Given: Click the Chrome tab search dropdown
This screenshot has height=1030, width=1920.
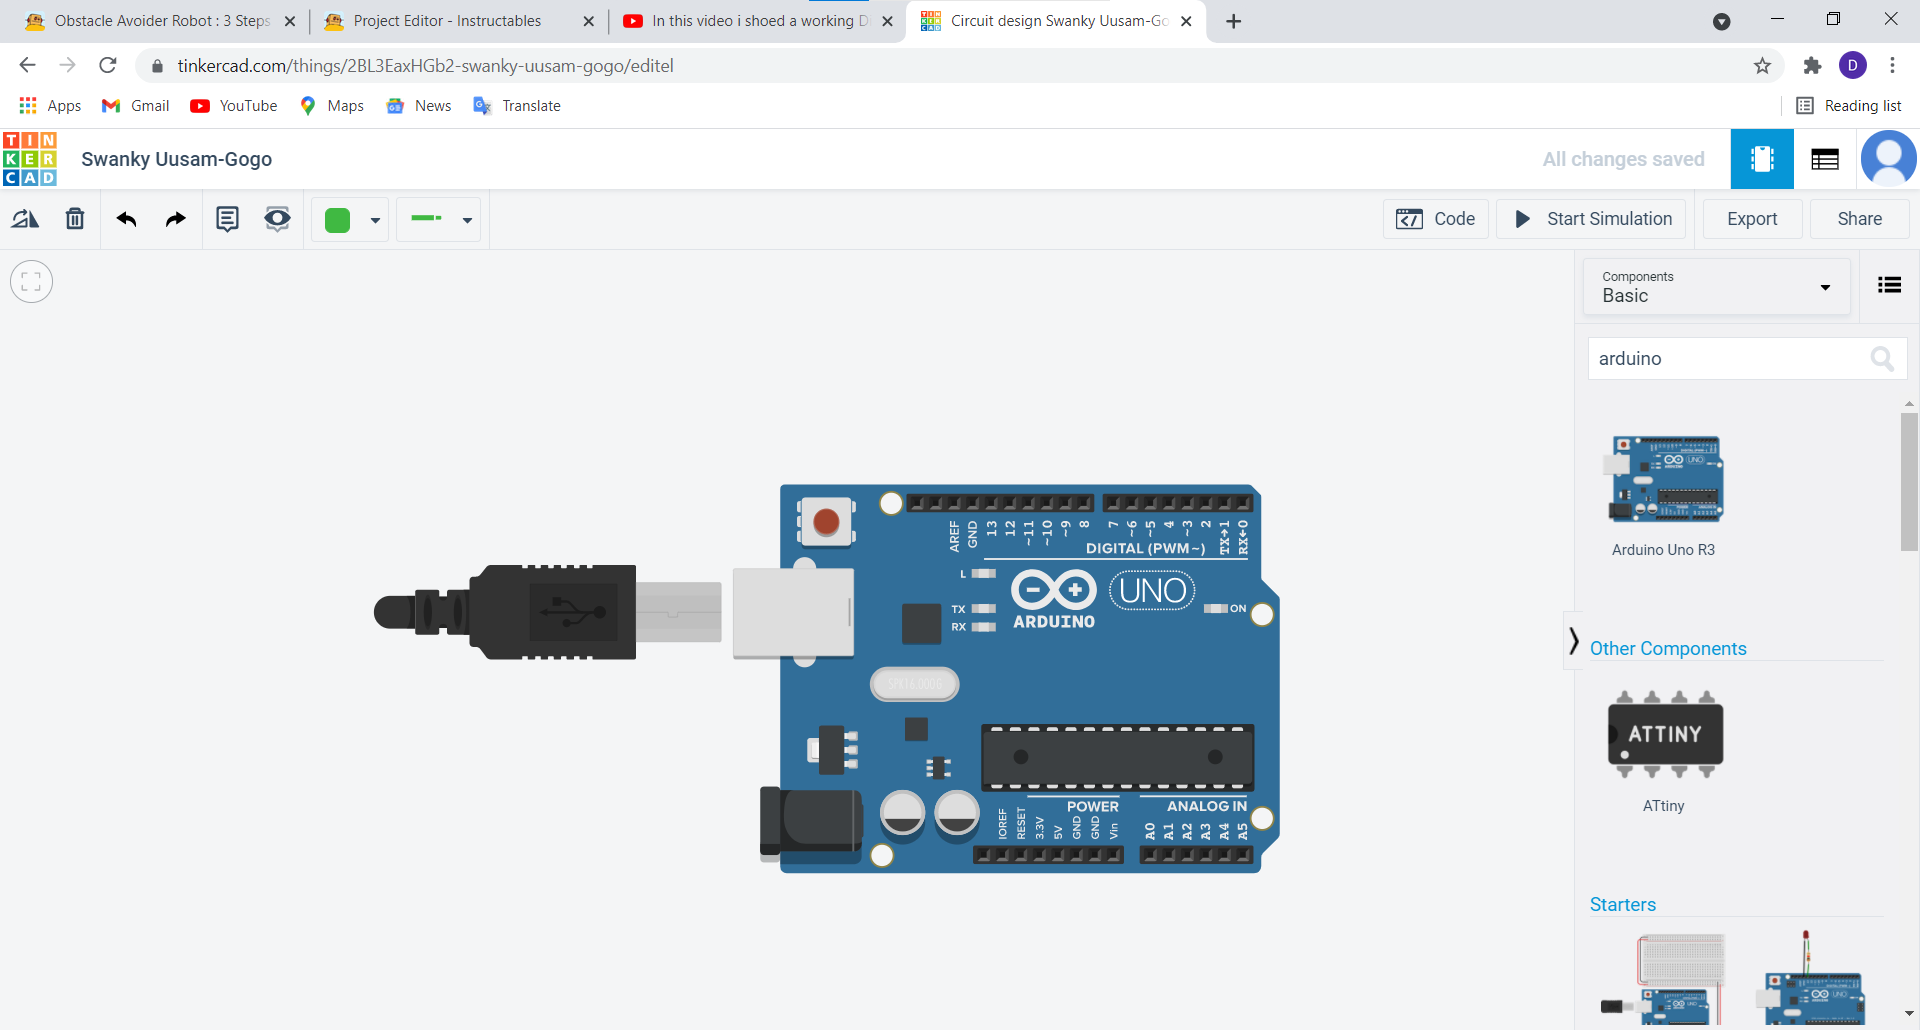Looking at the screenshot, I should click(x=1721, y=21).
